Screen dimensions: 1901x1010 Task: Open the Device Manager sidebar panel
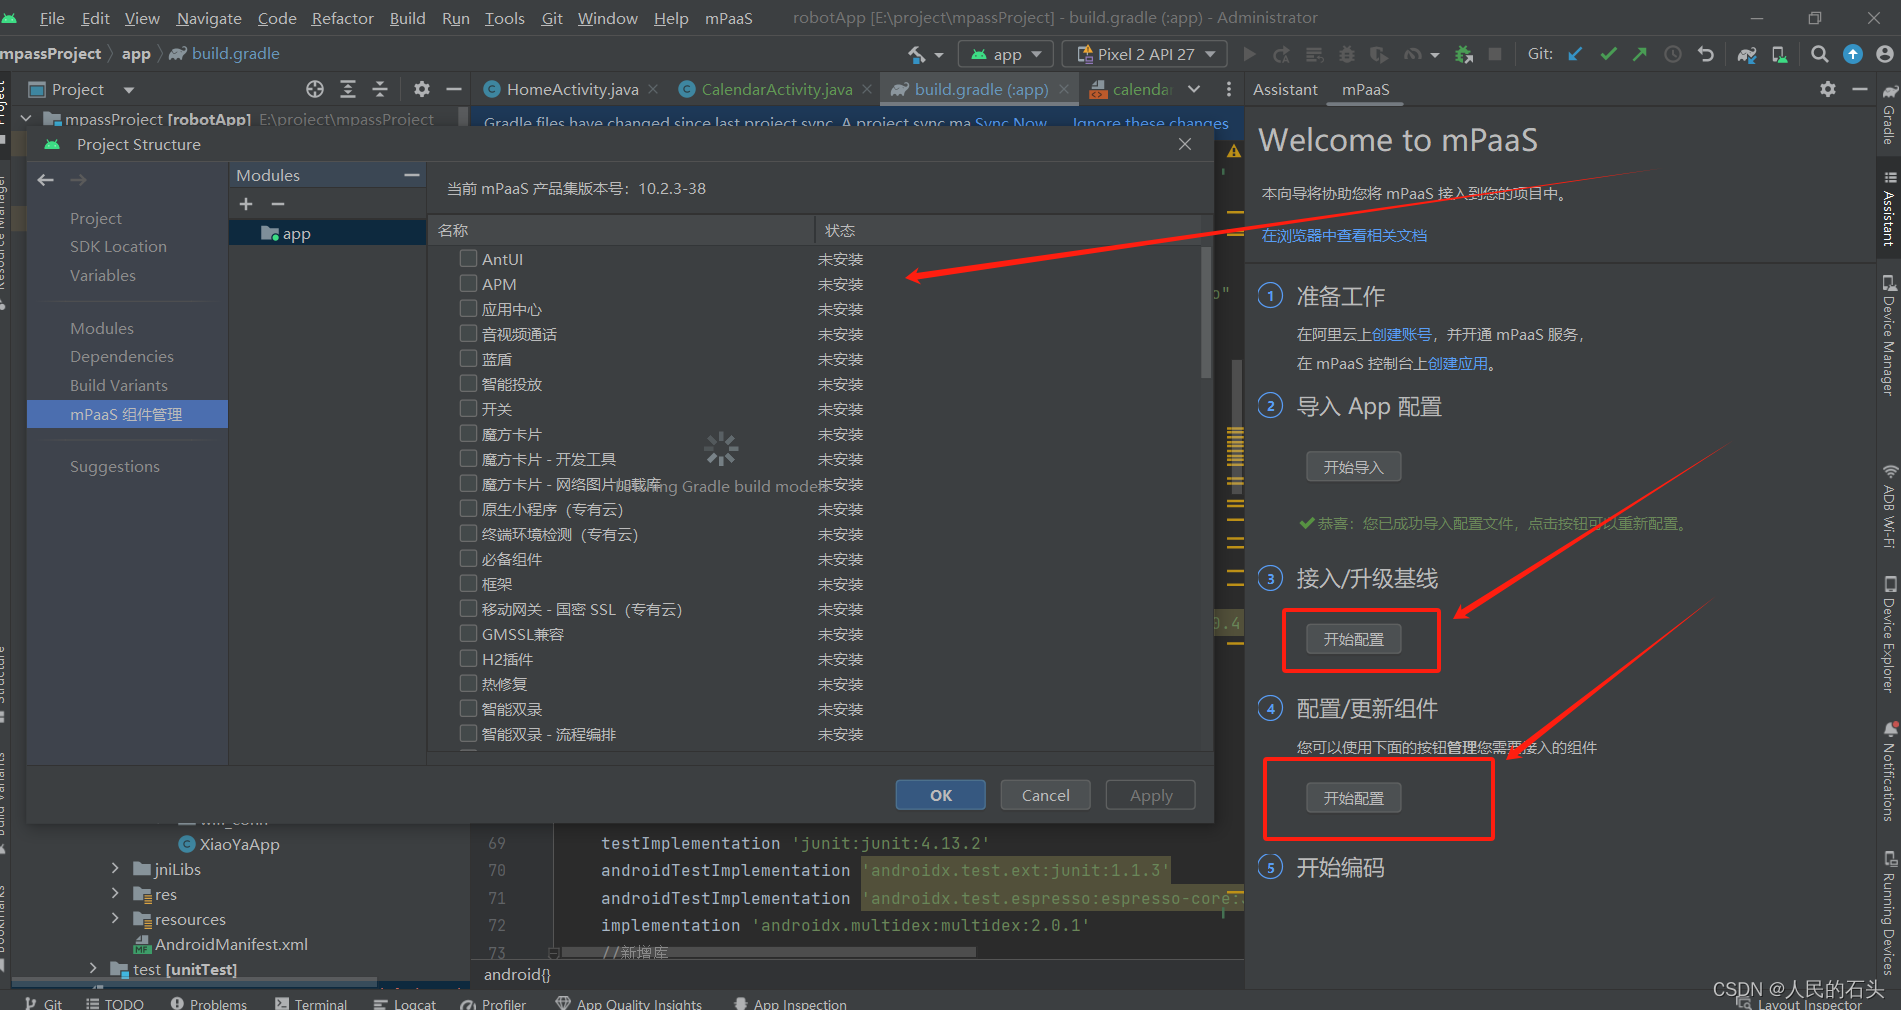(x=1887, y=340)
